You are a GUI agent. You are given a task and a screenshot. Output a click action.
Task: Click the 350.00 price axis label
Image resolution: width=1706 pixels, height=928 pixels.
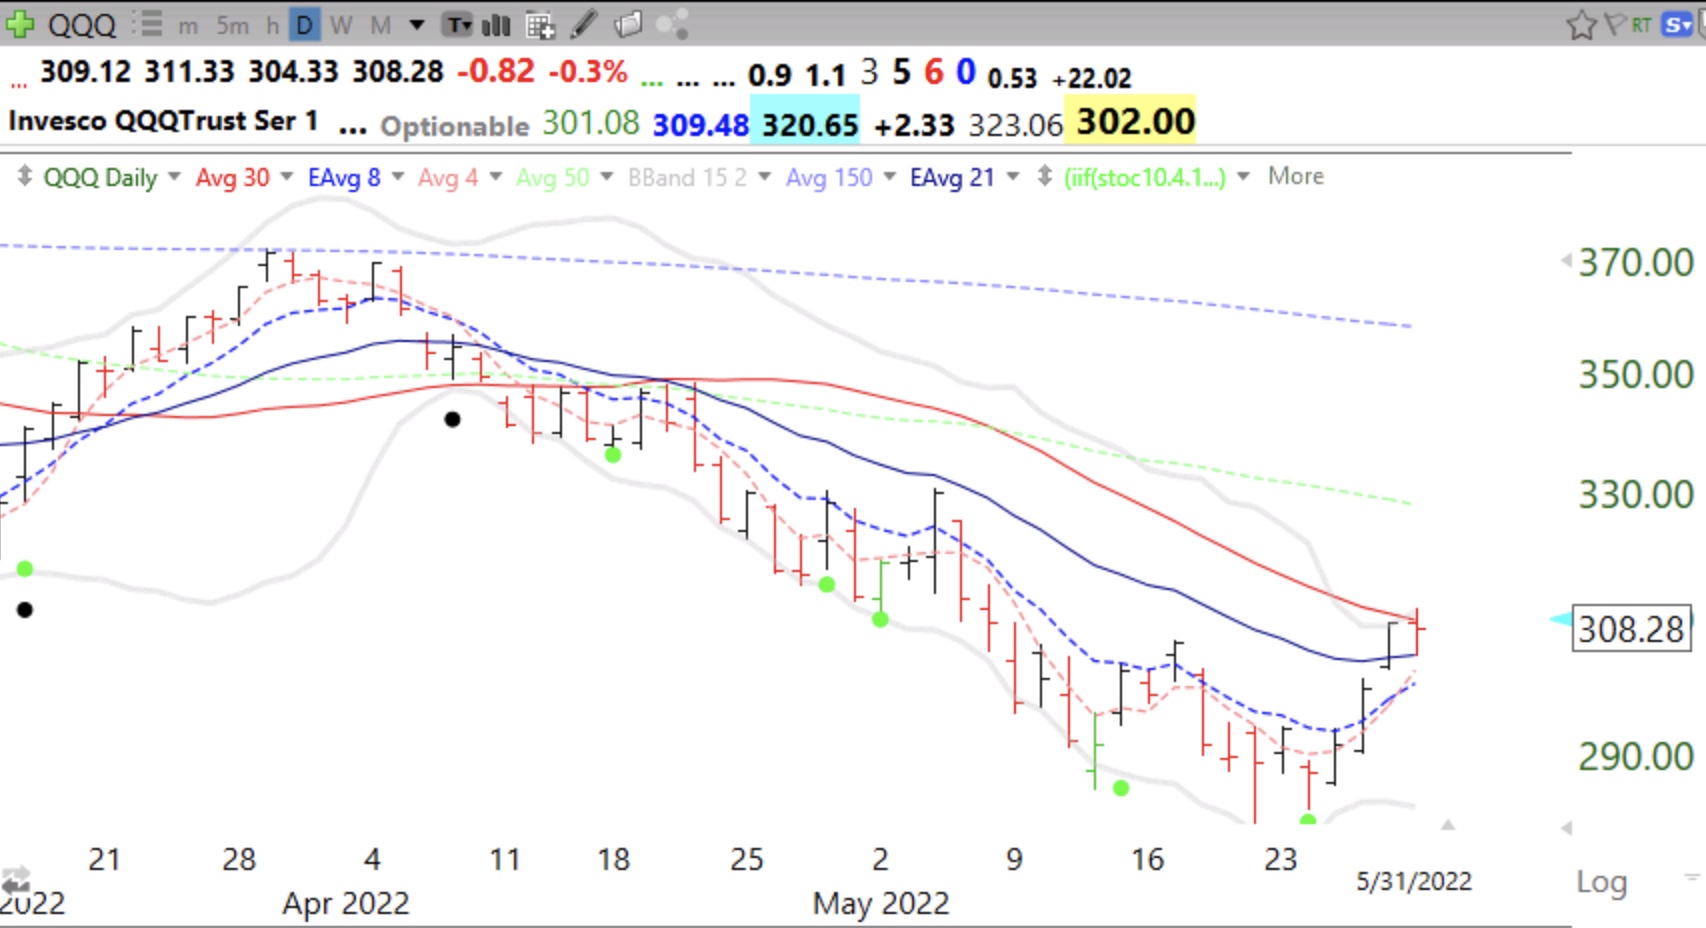pyautogui.click(x=1636, y=375)
